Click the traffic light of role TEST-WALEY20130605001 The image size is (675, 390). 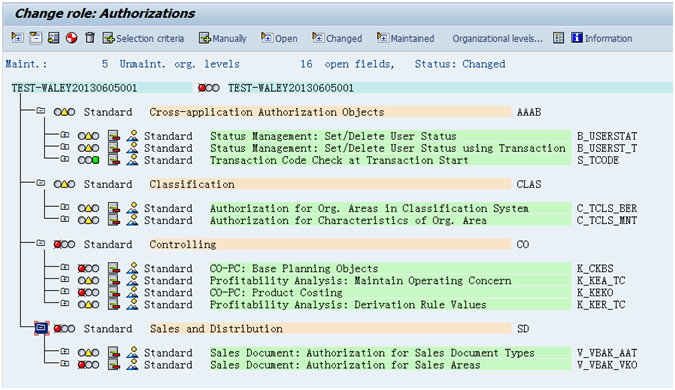tap(209, 88)
